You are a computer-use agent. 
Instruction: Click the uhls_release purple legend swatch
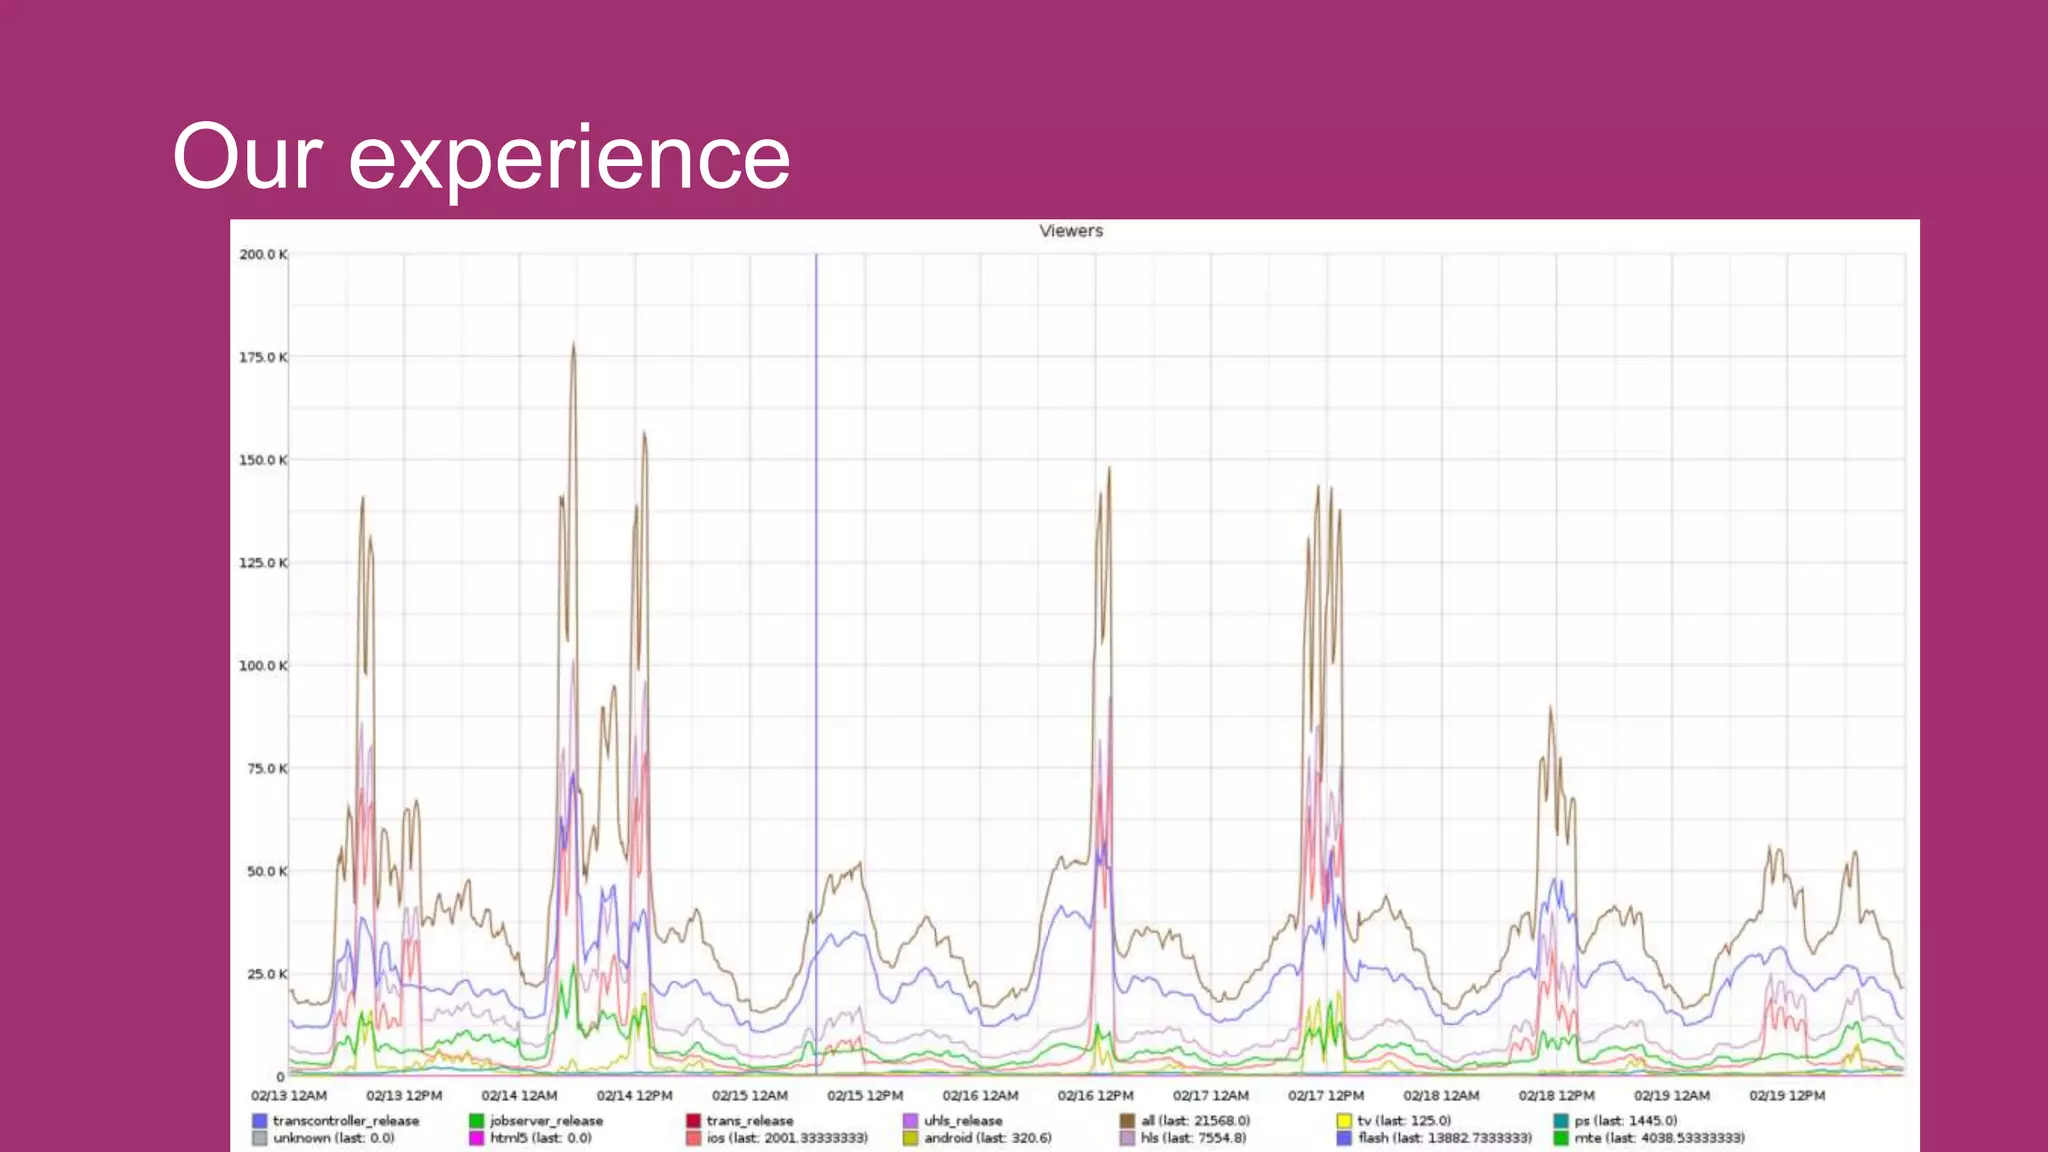[x=910, y=1121]
